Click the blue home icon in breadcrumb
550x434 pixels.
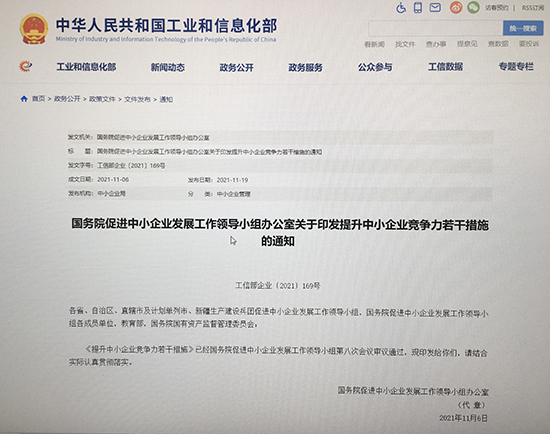click(x=24, y=99)
